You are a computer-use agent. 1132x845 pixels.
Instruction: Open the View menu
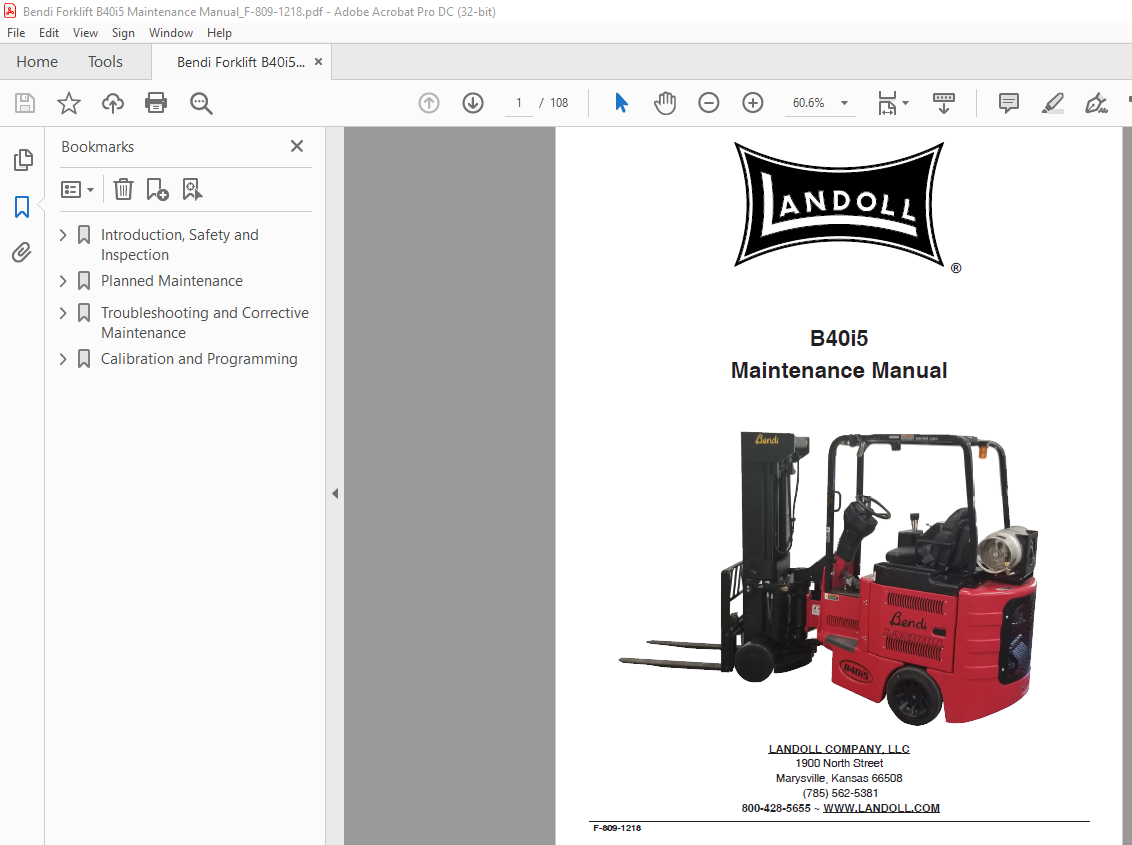85,32
